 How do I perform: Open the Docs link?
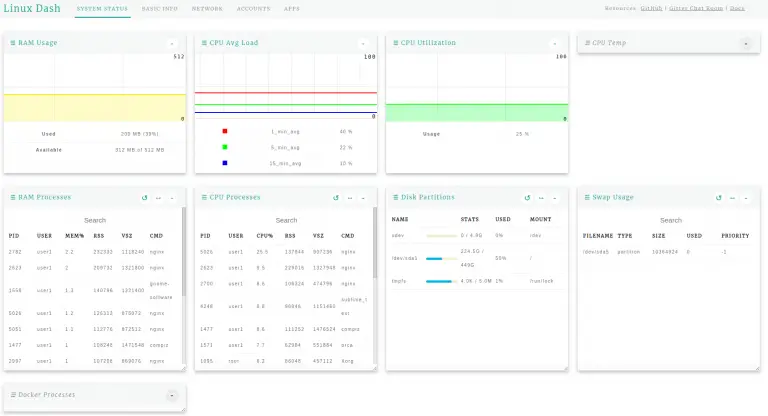tap(737, 8)
